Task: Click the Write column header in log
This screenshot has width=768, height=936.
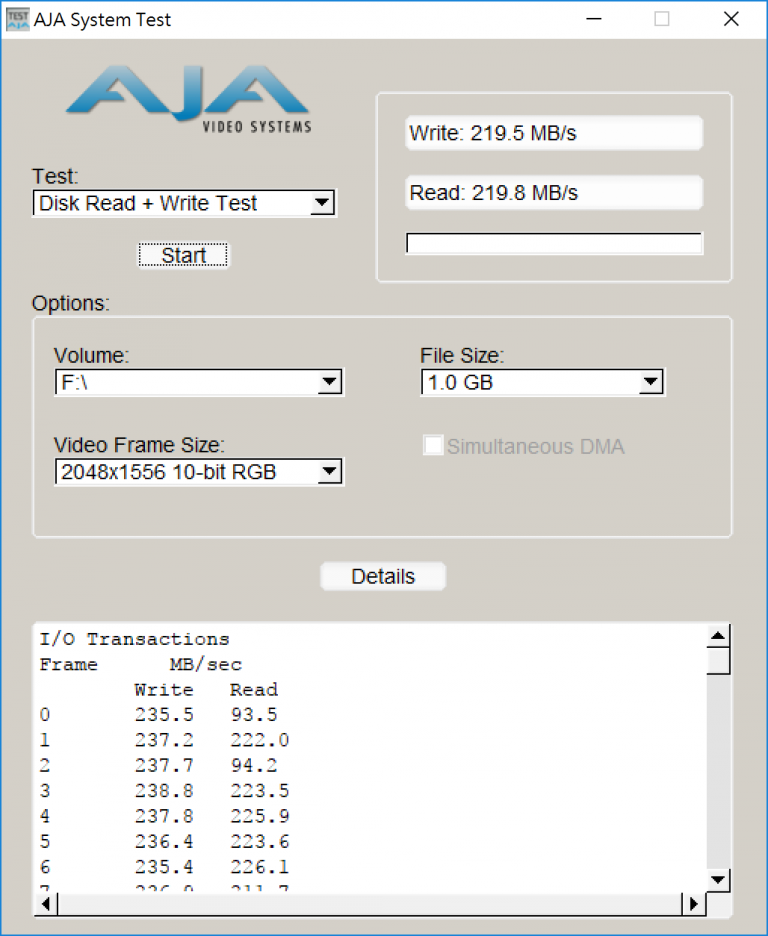Action: coord(164,689)
